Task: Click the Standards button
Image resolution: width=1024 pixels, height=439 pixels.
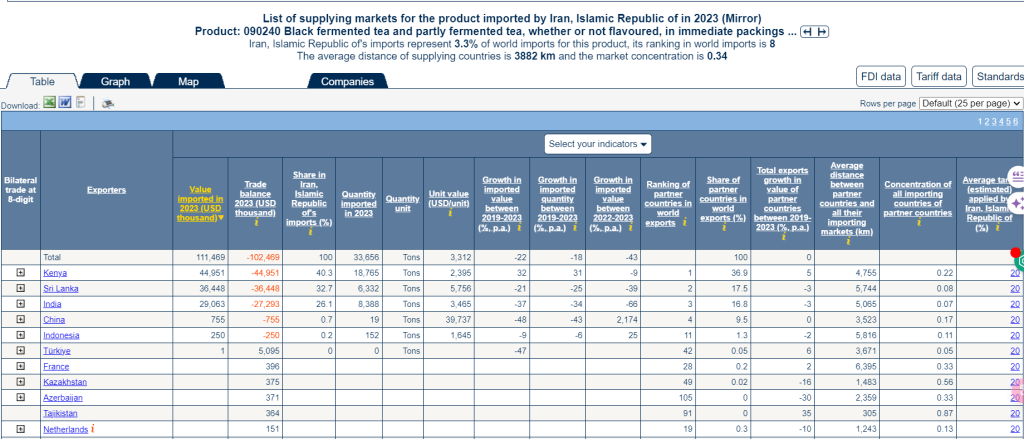Action: pyautogui.click(x=999, y=76)
